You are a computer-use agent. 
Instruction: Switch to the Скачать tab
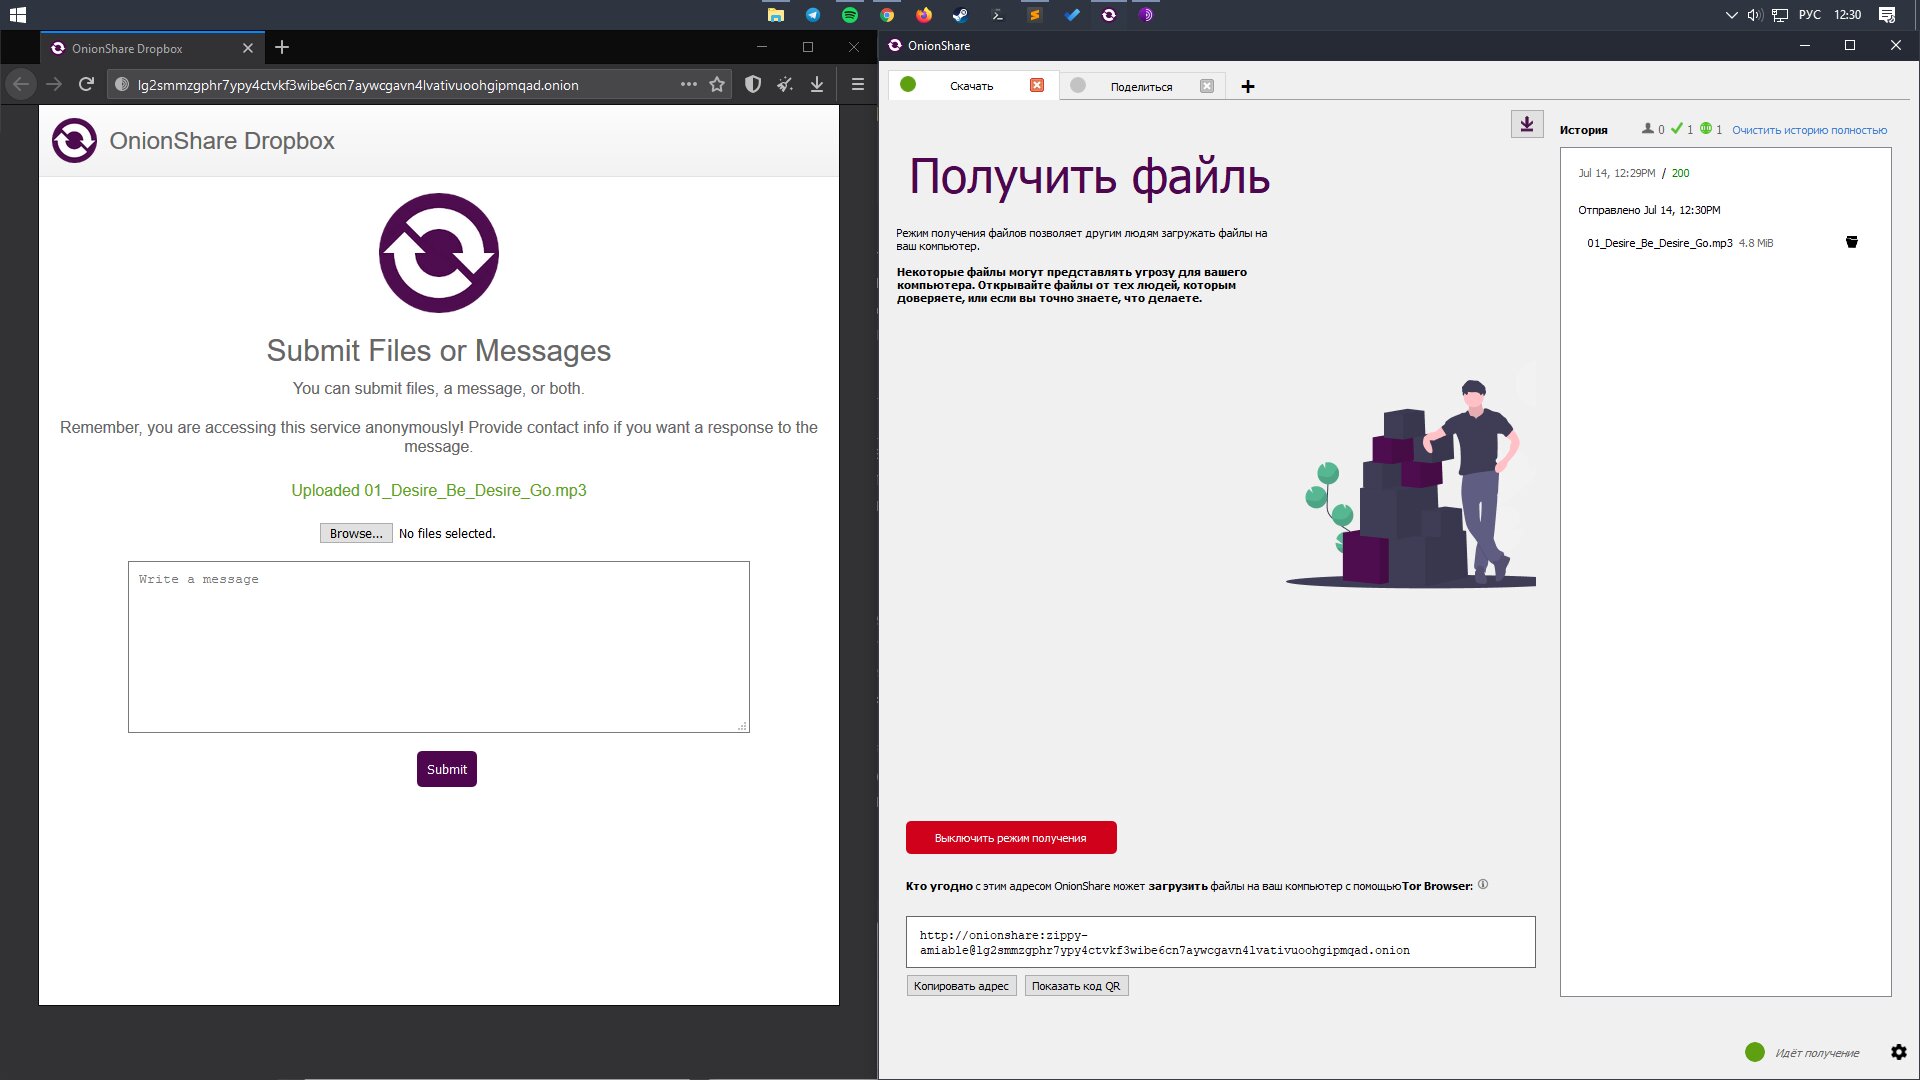pyautogui.click(x=971, y=86)
